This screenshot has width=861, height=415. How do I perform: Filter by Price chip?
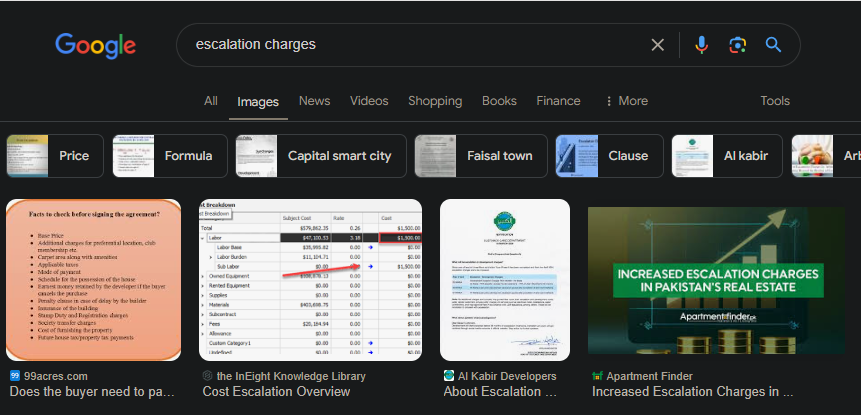(x=55, y=156)
